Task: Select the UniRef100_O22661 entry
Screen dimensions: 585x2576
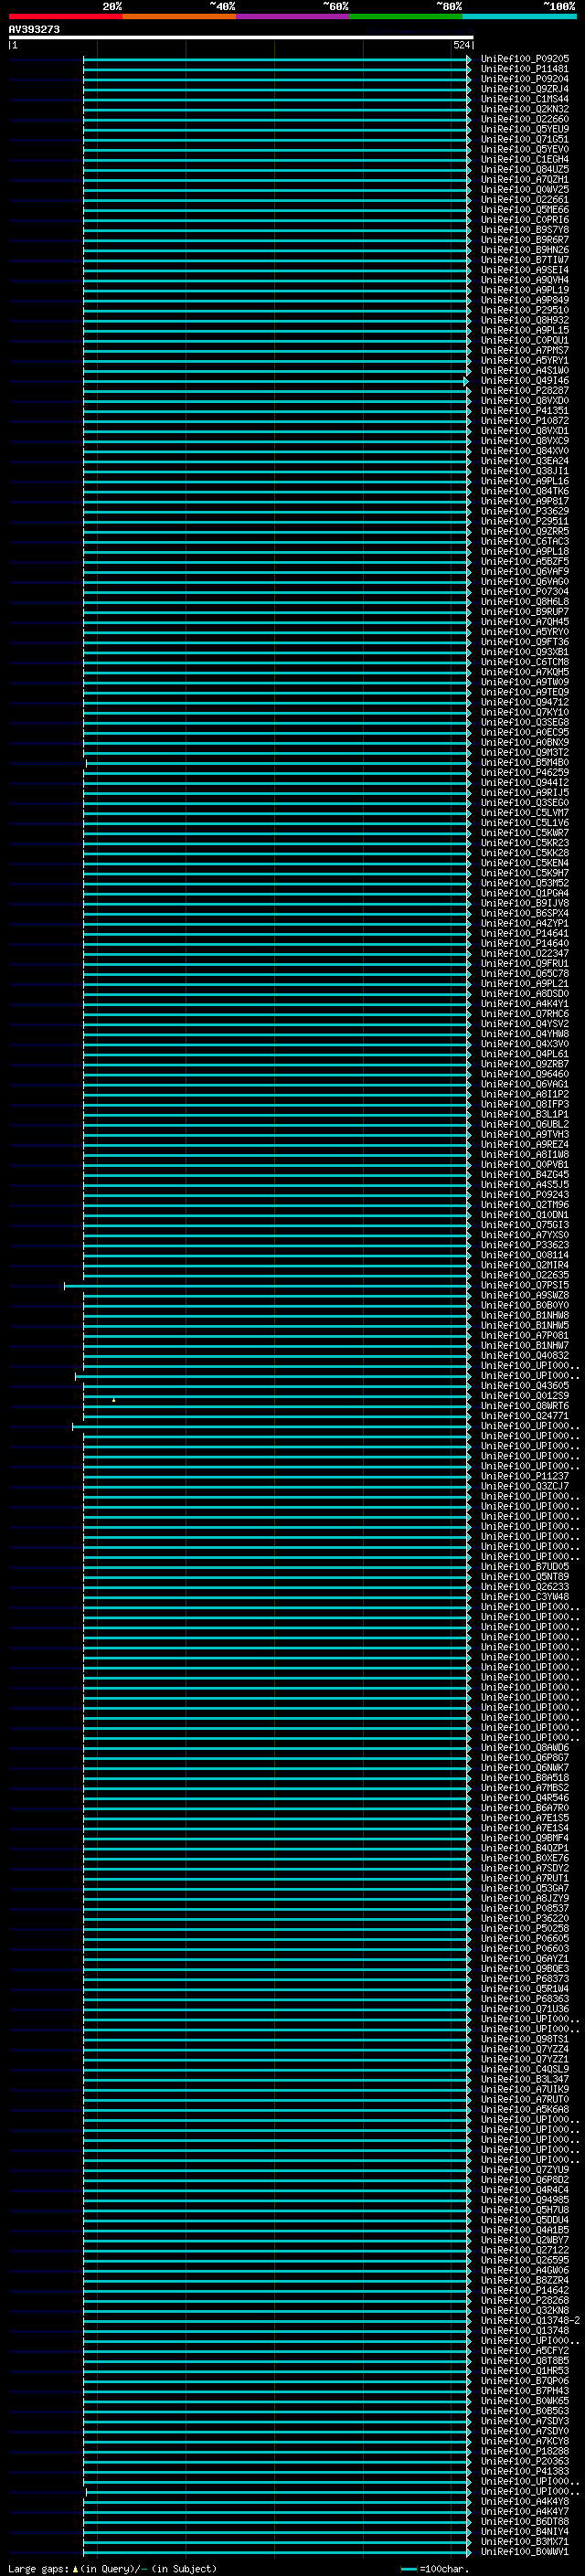Action: (x=525, y=200)
